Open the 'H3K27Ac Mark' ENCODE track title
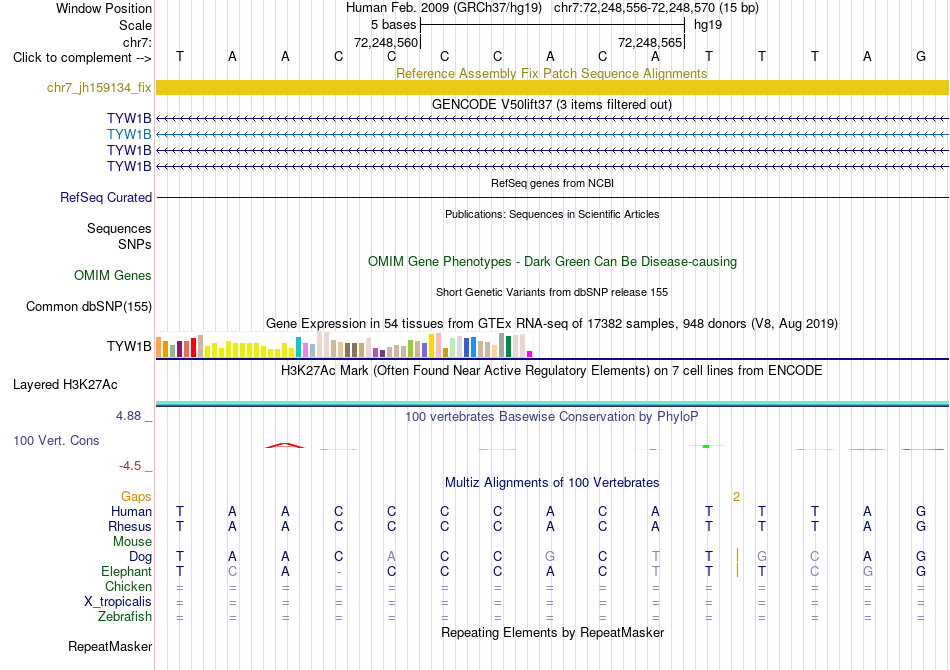This screenshot has width=950, height=670. click(x=552, y=371)
